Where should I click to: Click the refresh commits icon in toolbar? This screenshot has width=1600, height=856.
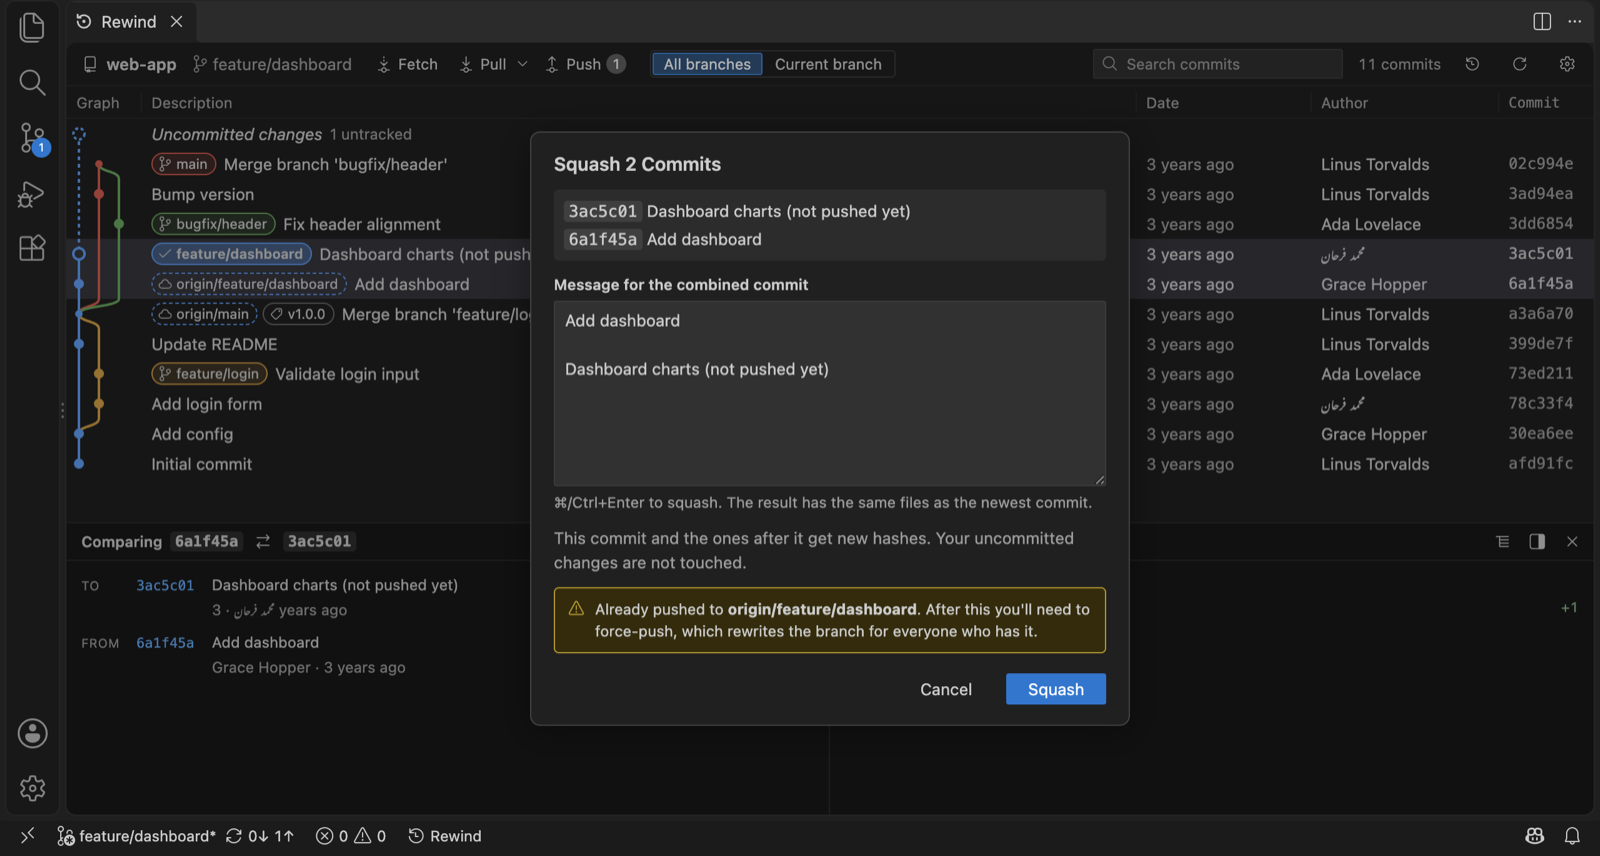(1519, 64)
